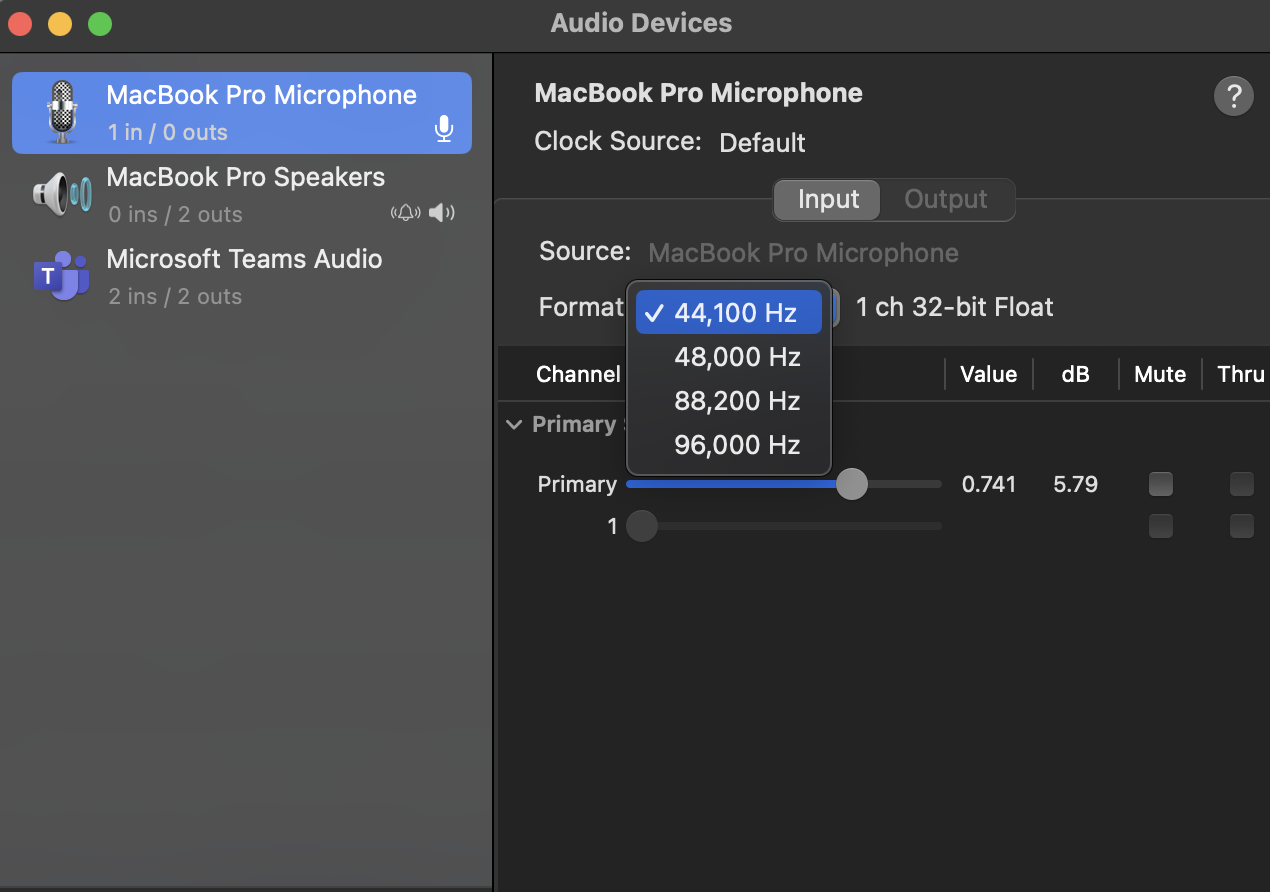1270x892 pixels.
Task: Set sample rate to 96,000 Hz
Action: [729, 445]
